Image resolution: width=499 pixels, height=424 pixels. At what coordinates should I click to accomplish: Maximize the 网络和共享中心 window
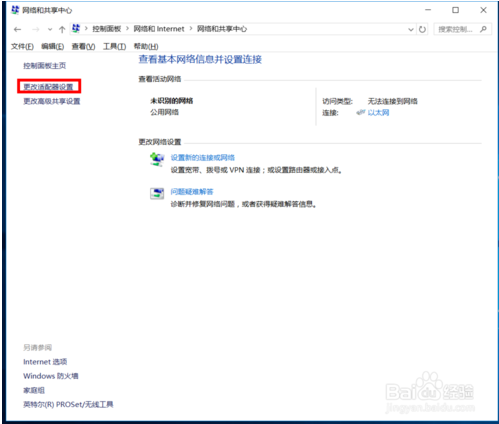[x=455, y=10]
